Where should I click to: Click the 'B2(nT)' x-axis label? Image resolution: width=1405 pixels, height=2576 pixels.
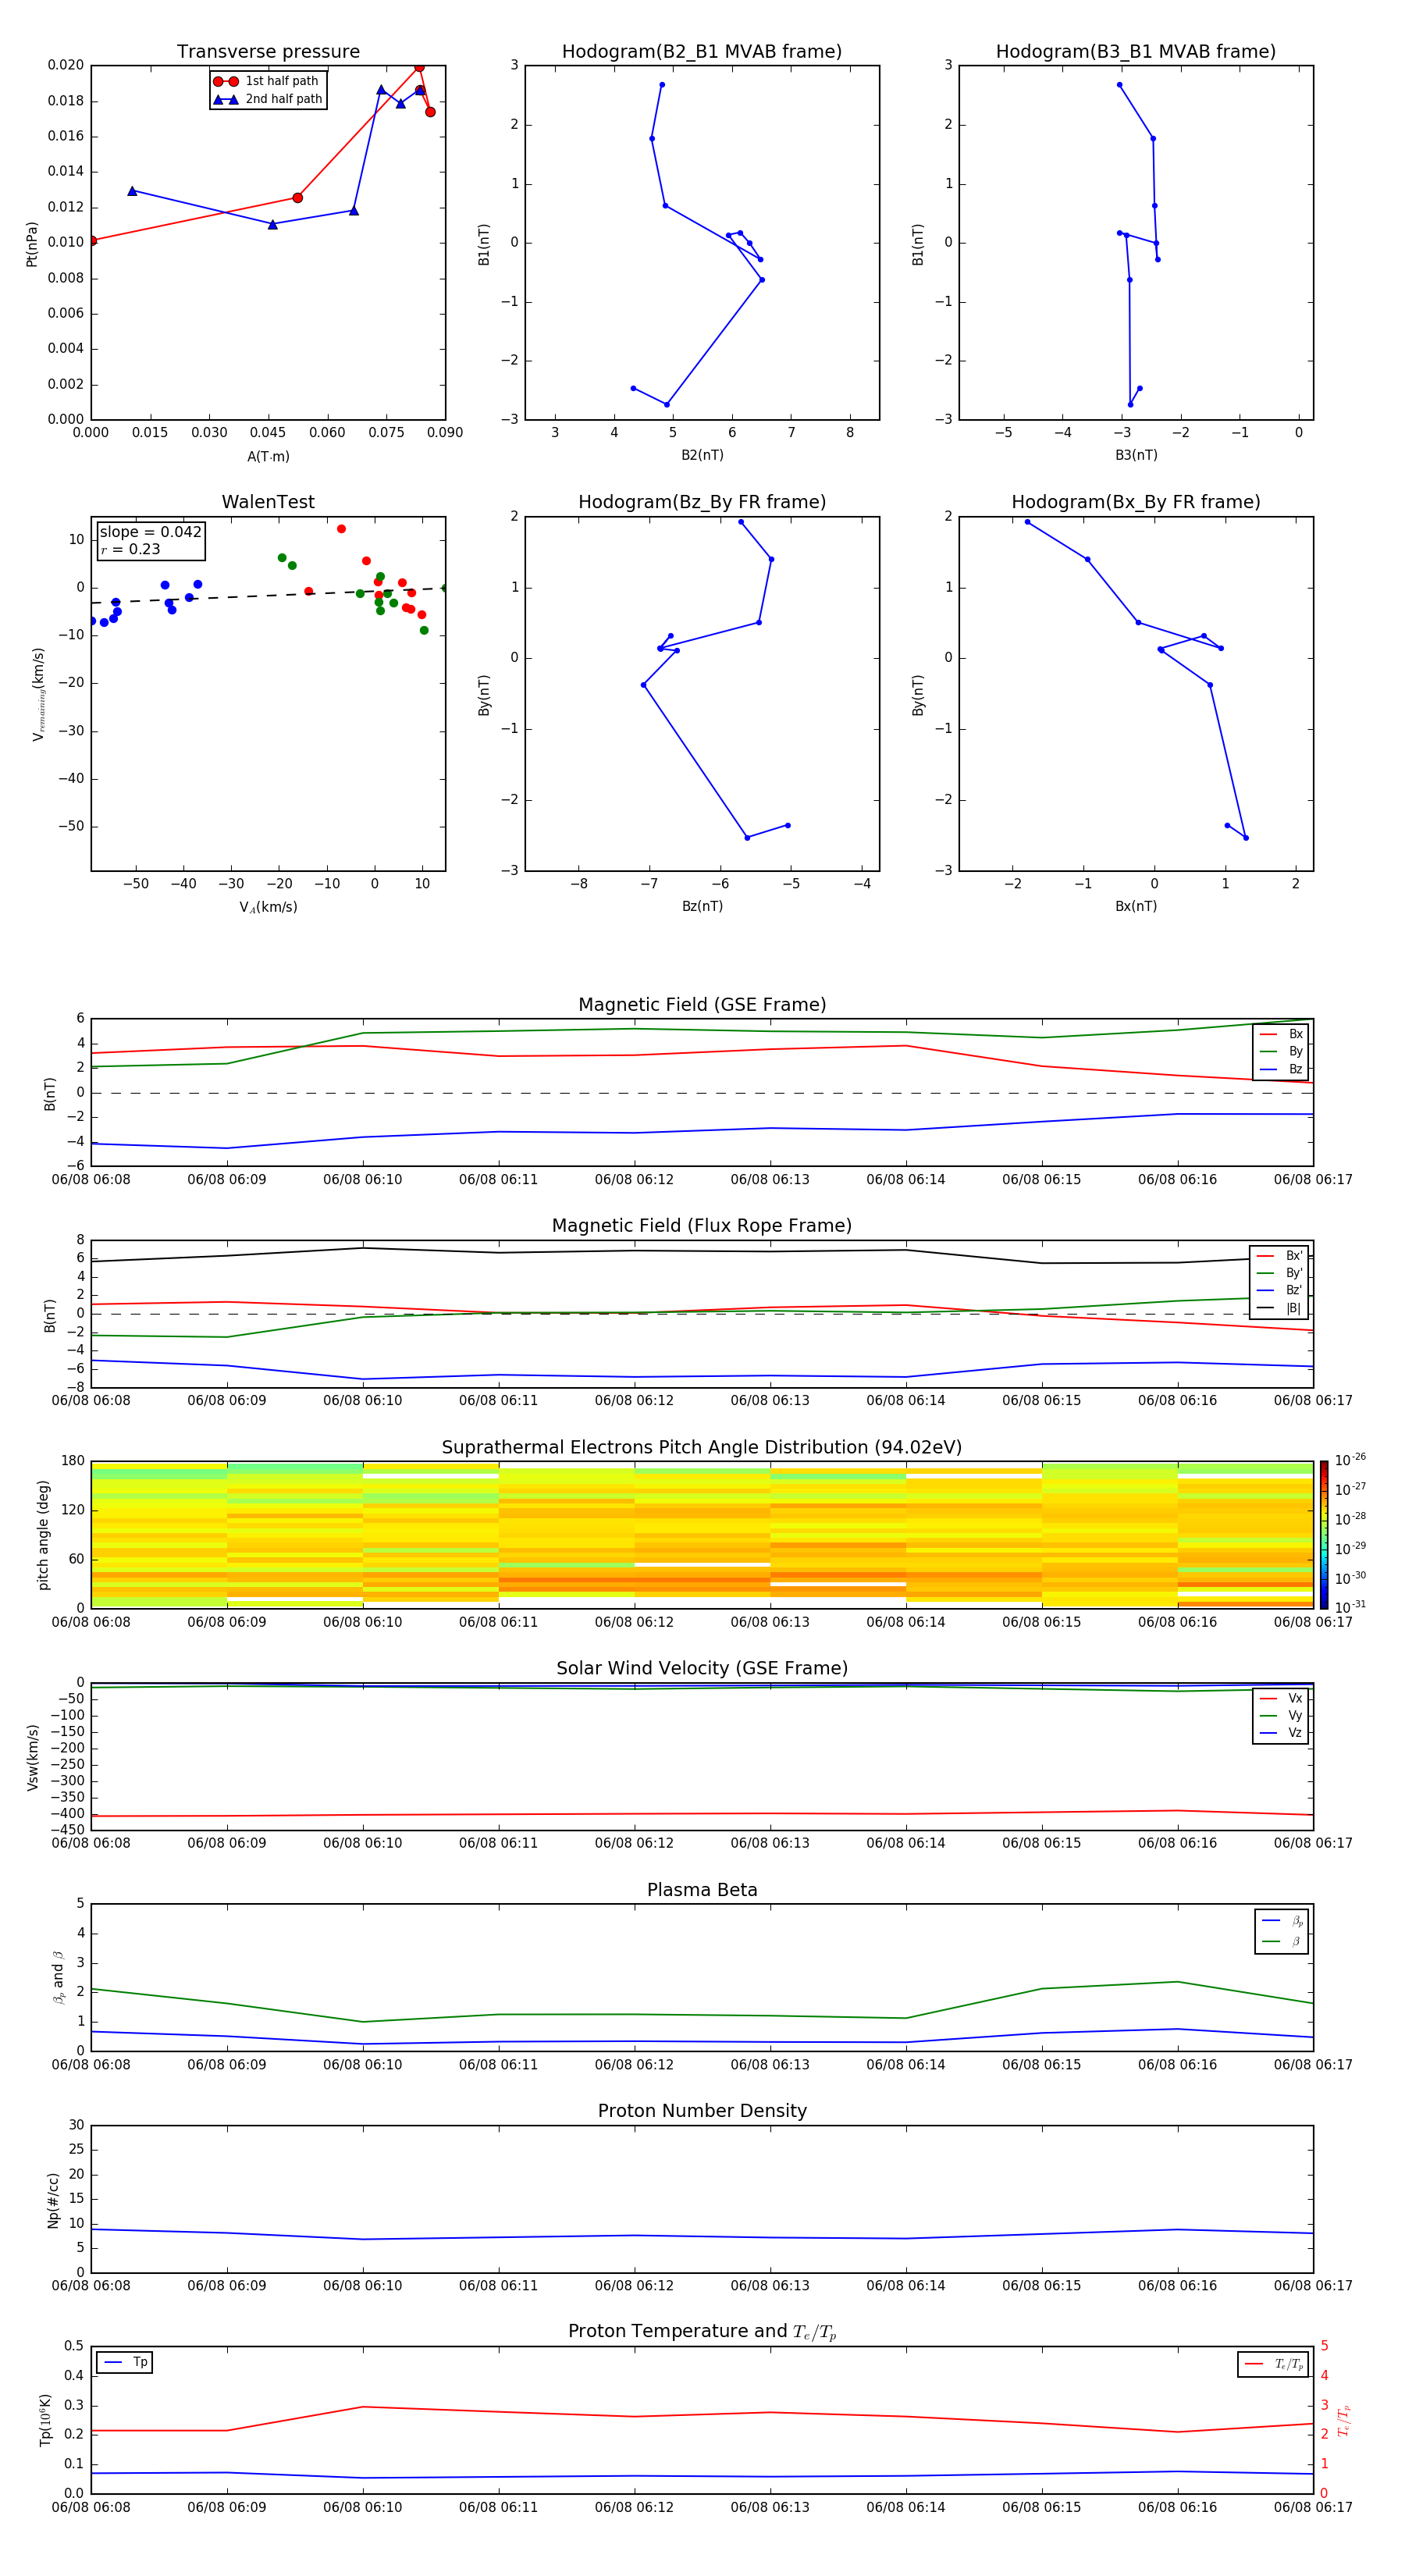pos(702,455)
